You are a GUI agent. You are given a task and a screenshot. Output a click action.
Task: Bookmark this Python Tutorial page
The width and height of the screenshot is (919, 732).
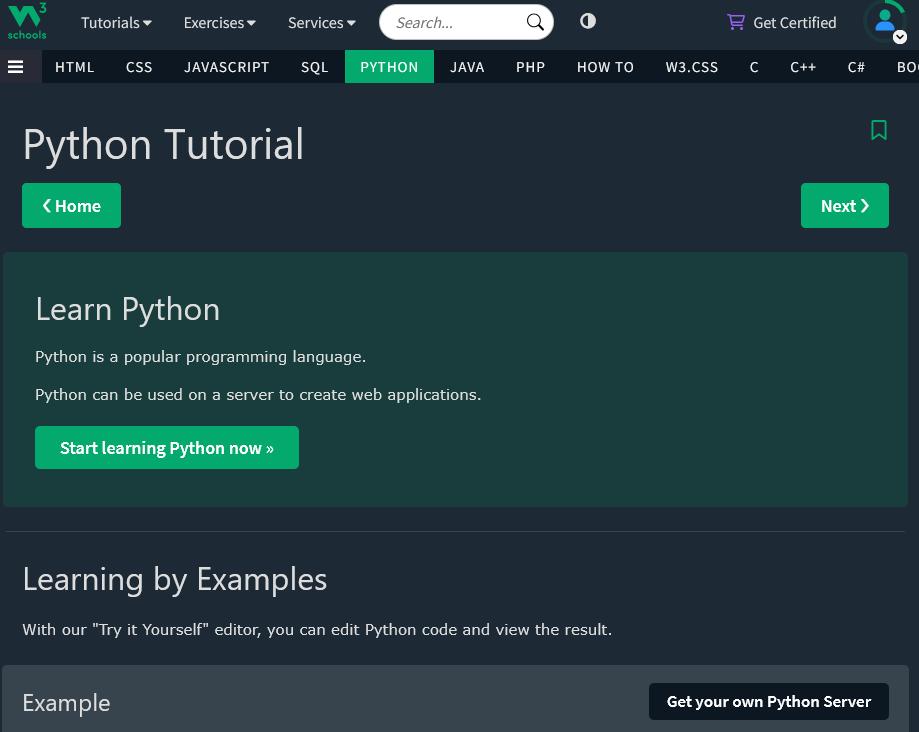[x=879, y=130]
